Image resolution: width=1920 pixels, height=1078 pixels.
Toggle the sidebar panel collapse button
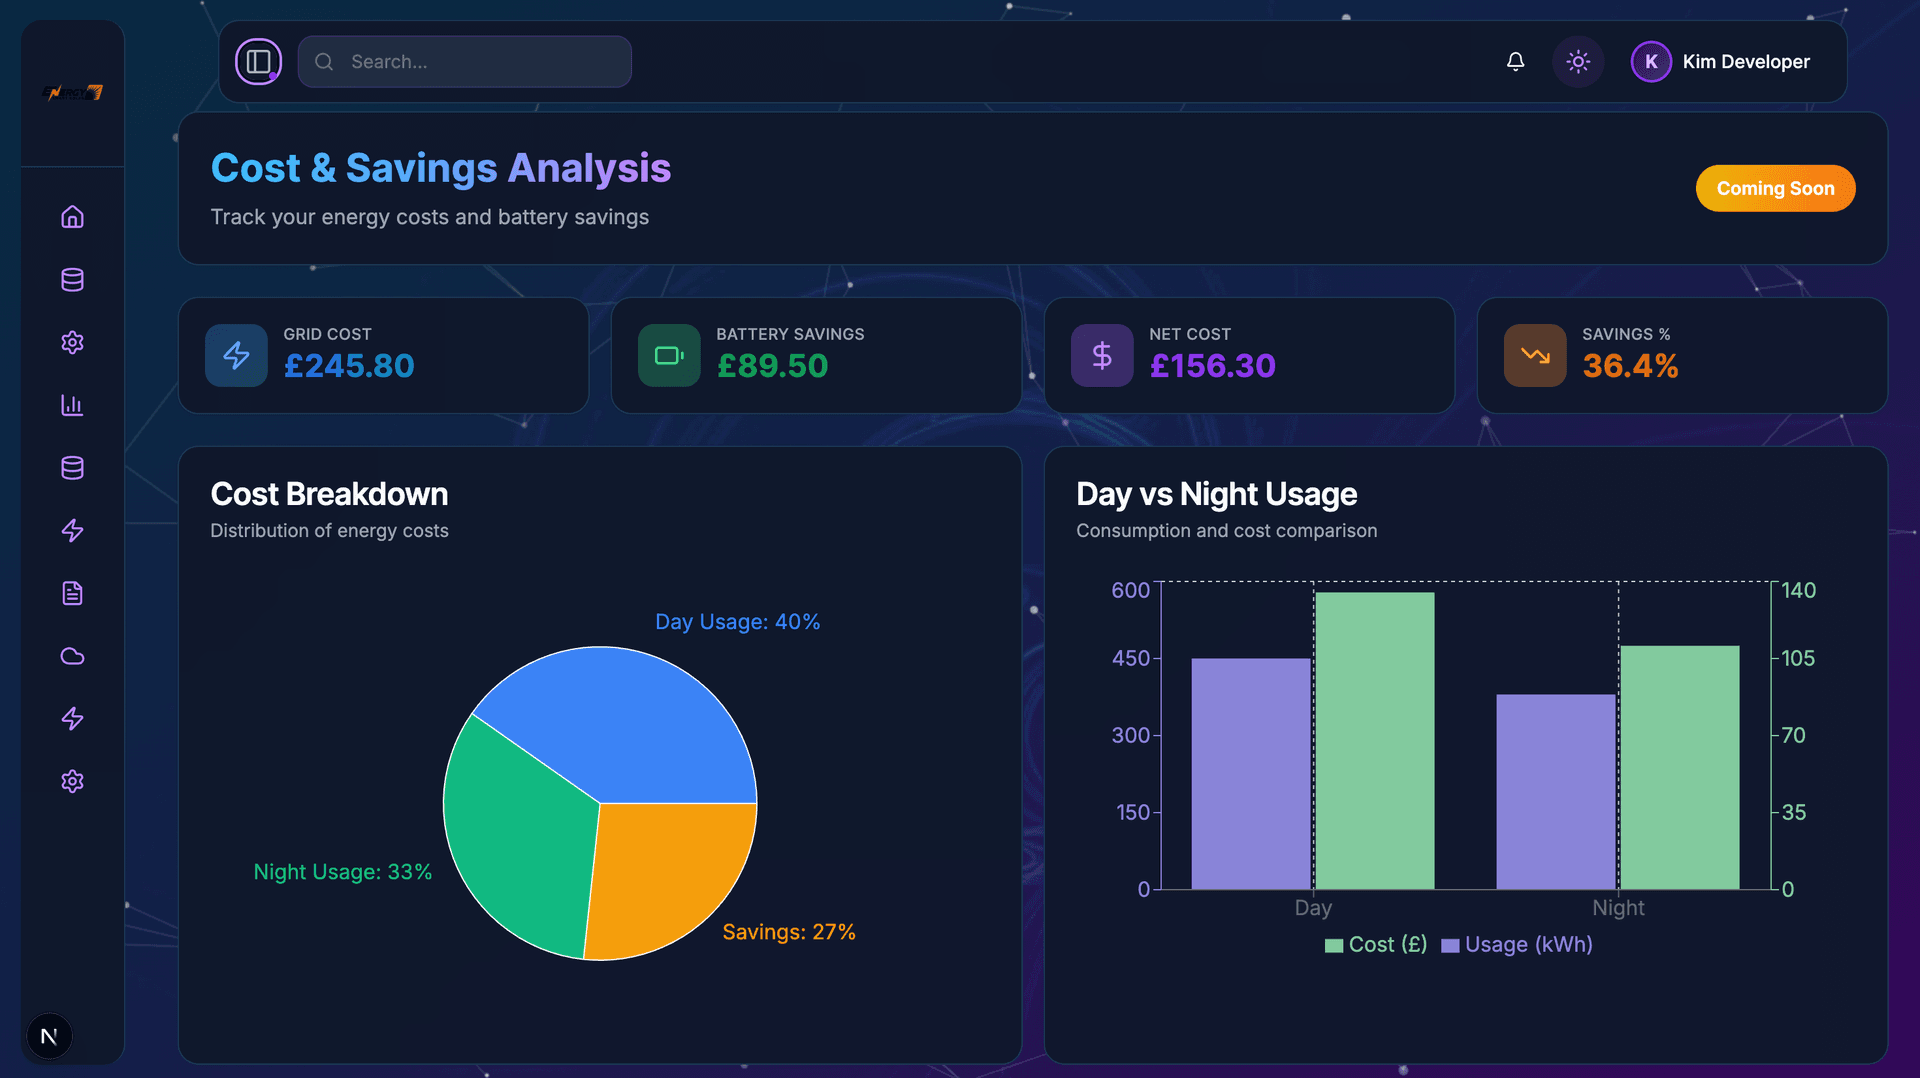(259, 62)
